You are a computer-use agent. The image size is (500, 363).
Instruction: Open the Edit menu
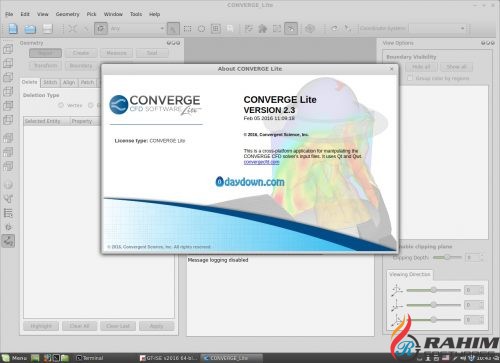click(x=25, y=14)
